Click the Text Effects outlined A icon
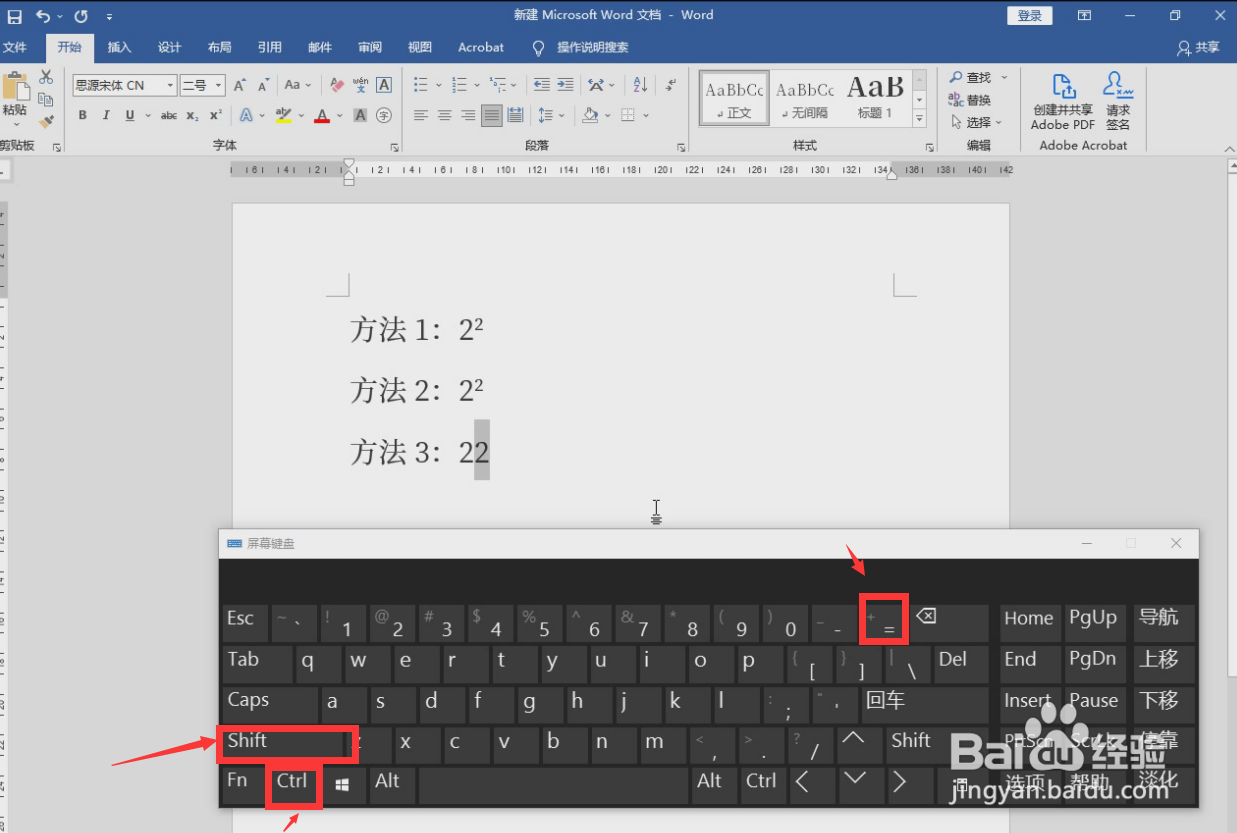The image size is (1237, 833). click(x=246, y=116)
